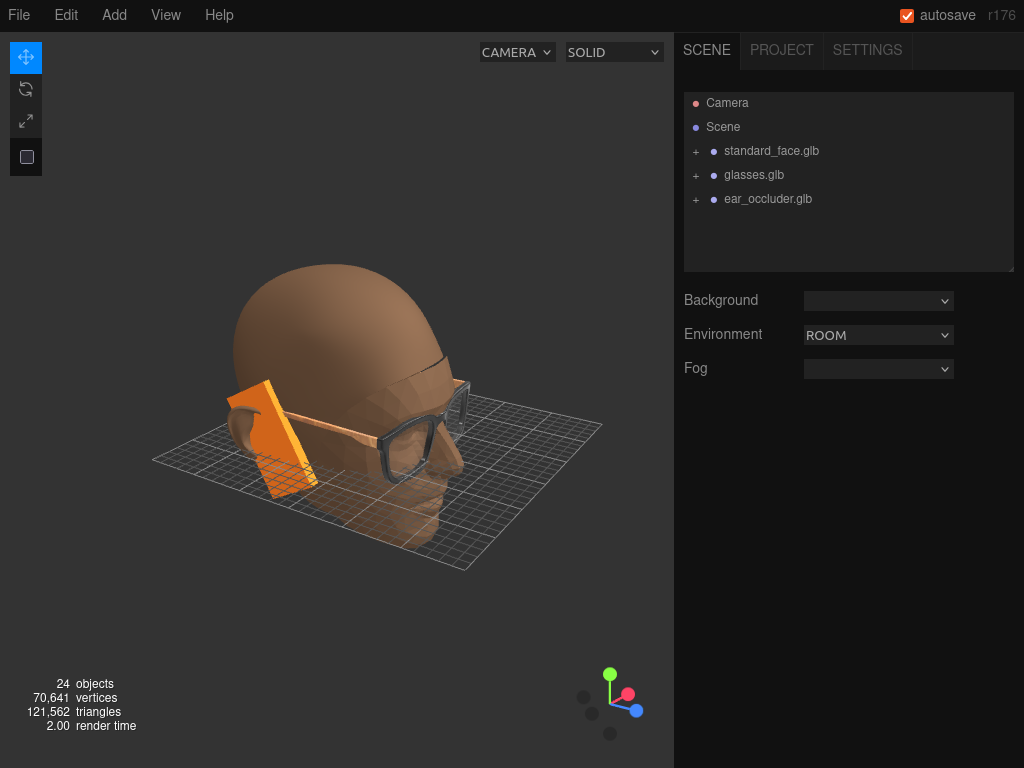Open the Edit menu

point(66,15)
